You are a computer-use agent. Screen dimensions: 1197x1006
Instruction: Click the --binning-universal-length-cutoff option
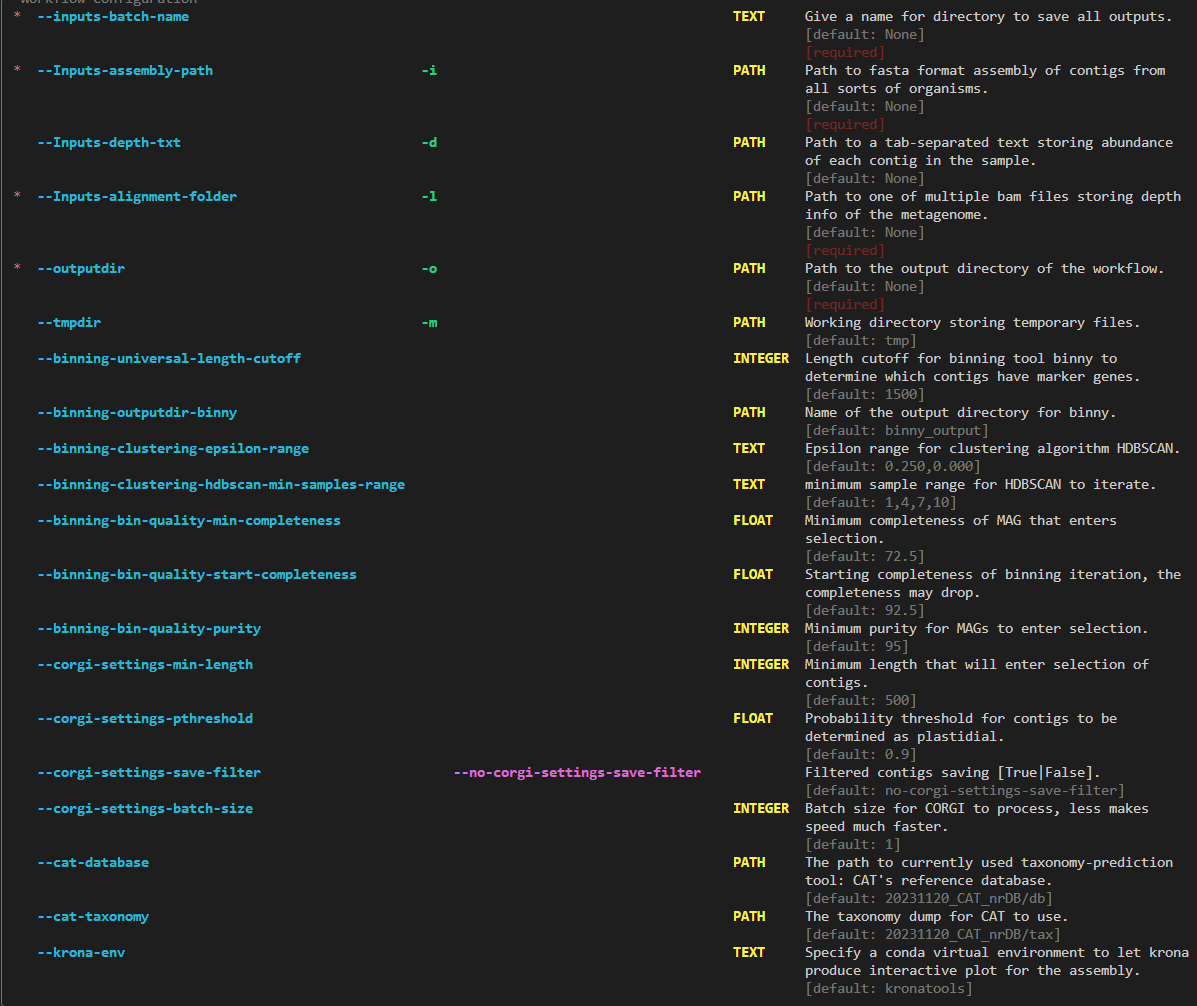coord(169,359)
